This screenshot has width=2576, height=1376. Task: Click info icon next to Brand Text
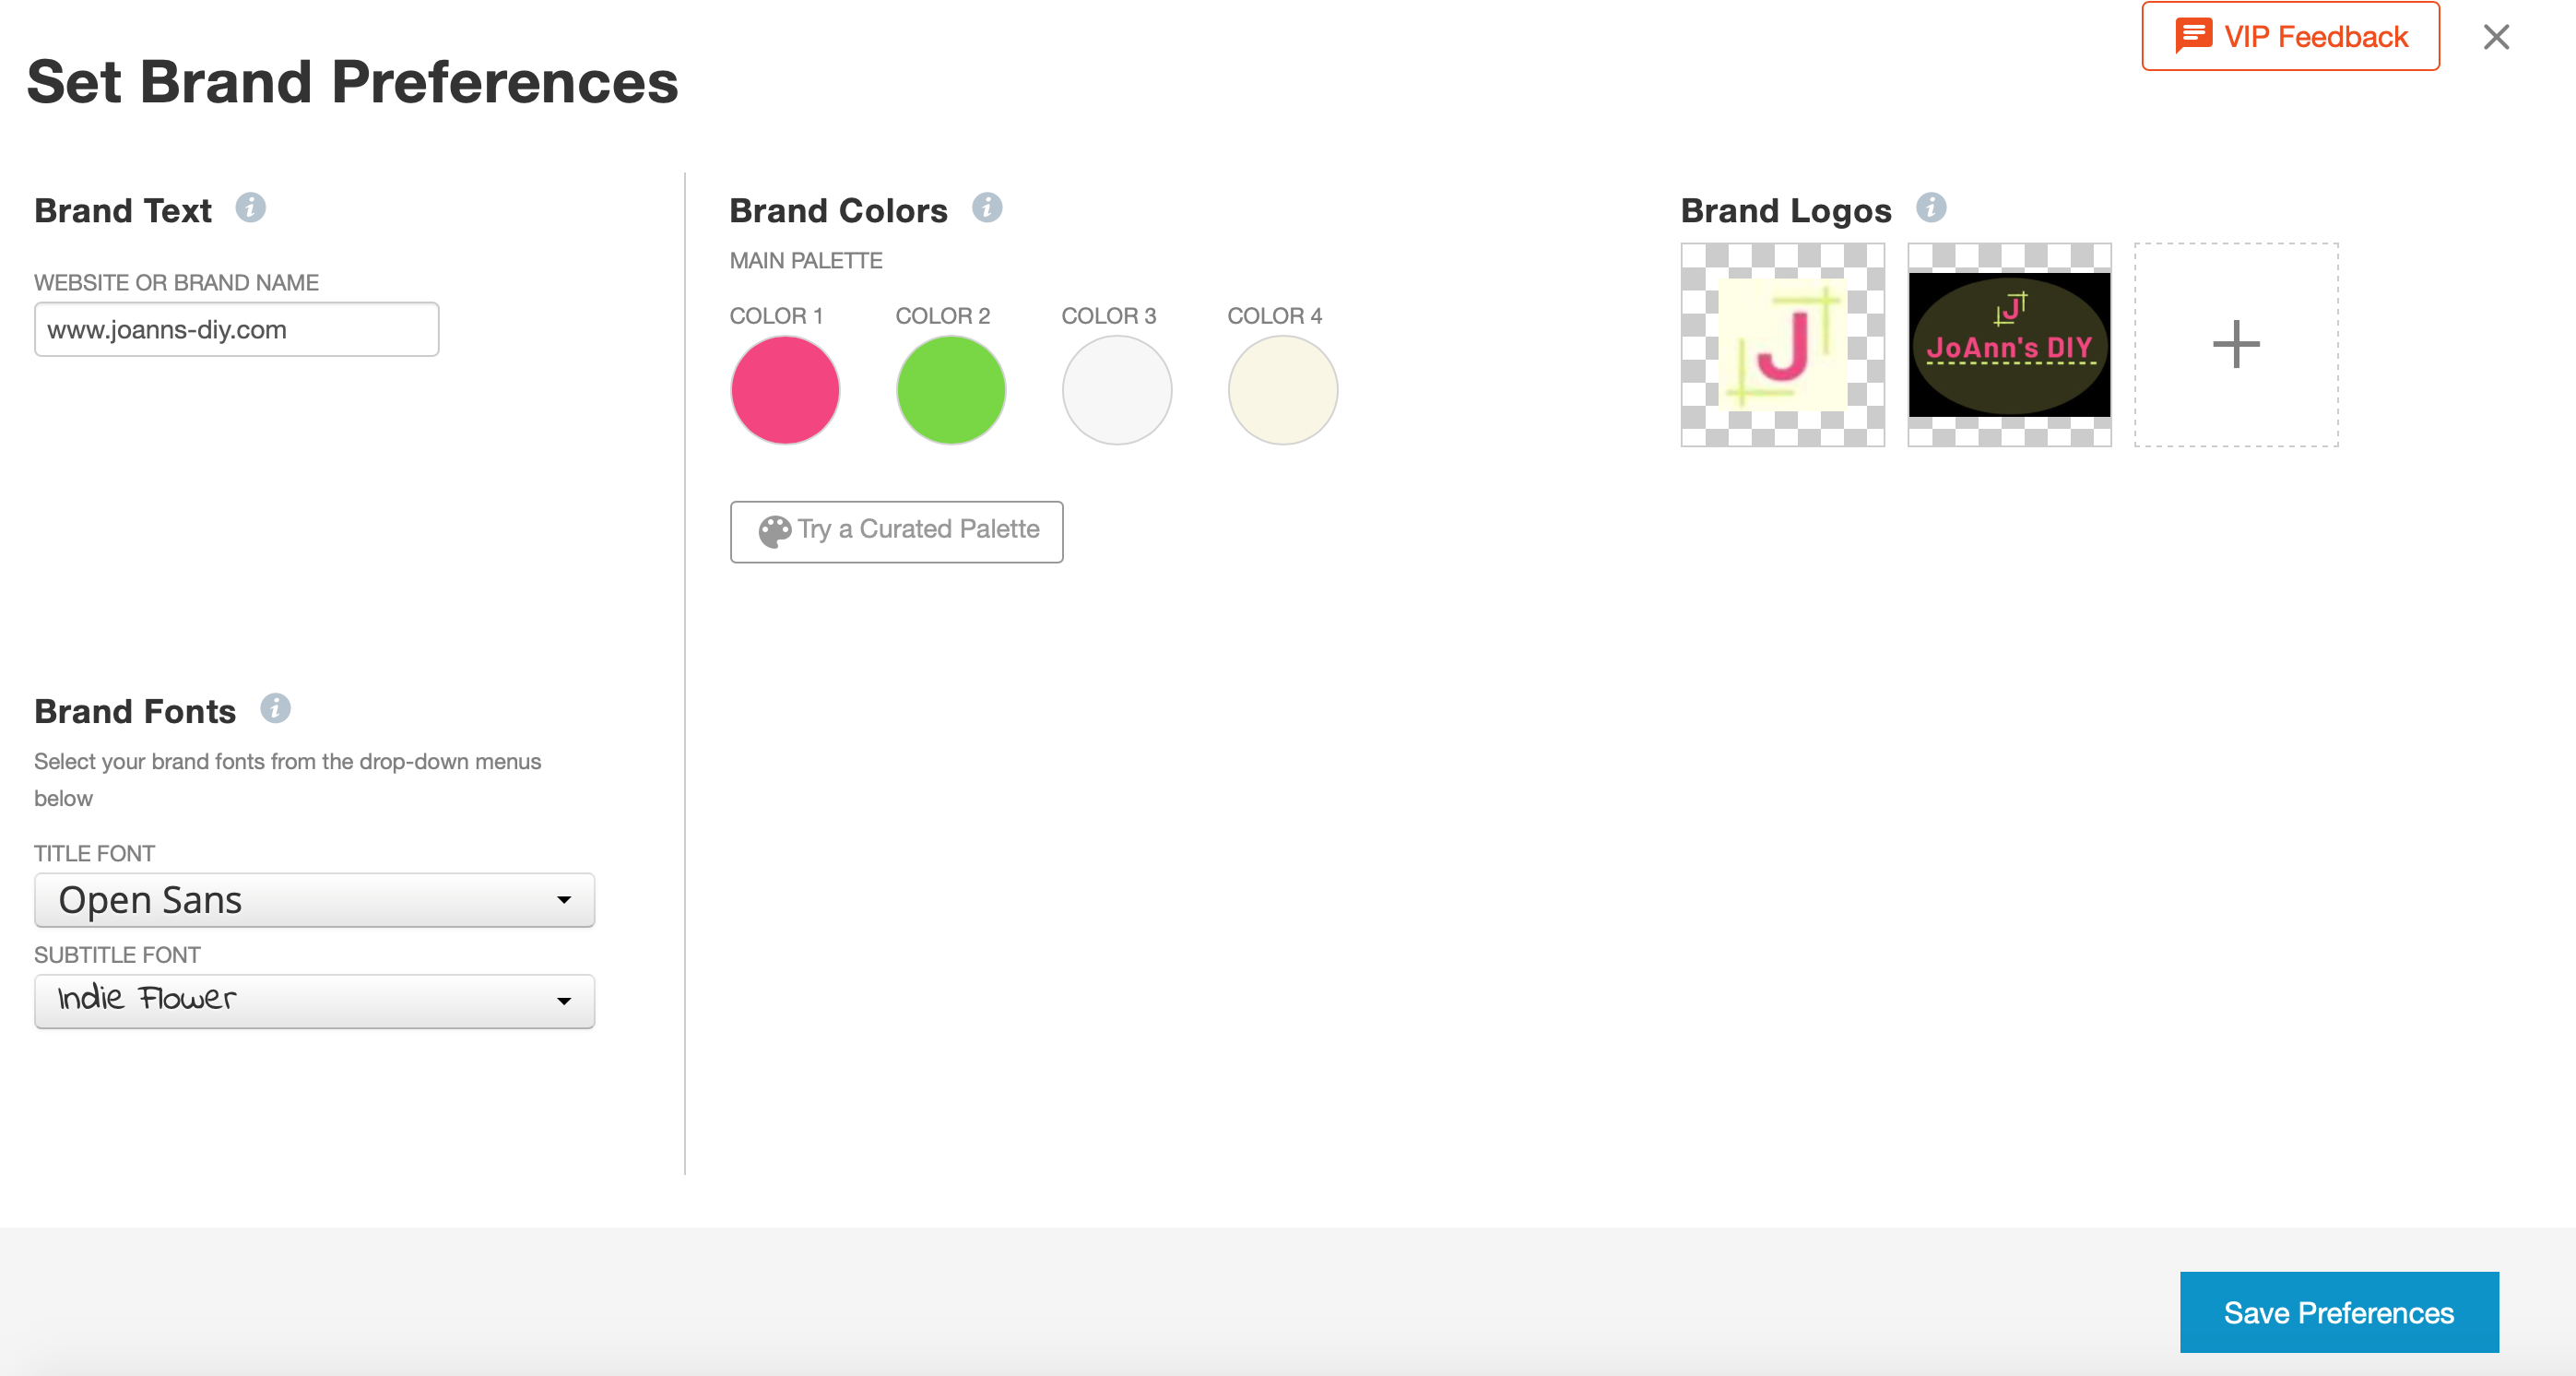coord(250,208)
